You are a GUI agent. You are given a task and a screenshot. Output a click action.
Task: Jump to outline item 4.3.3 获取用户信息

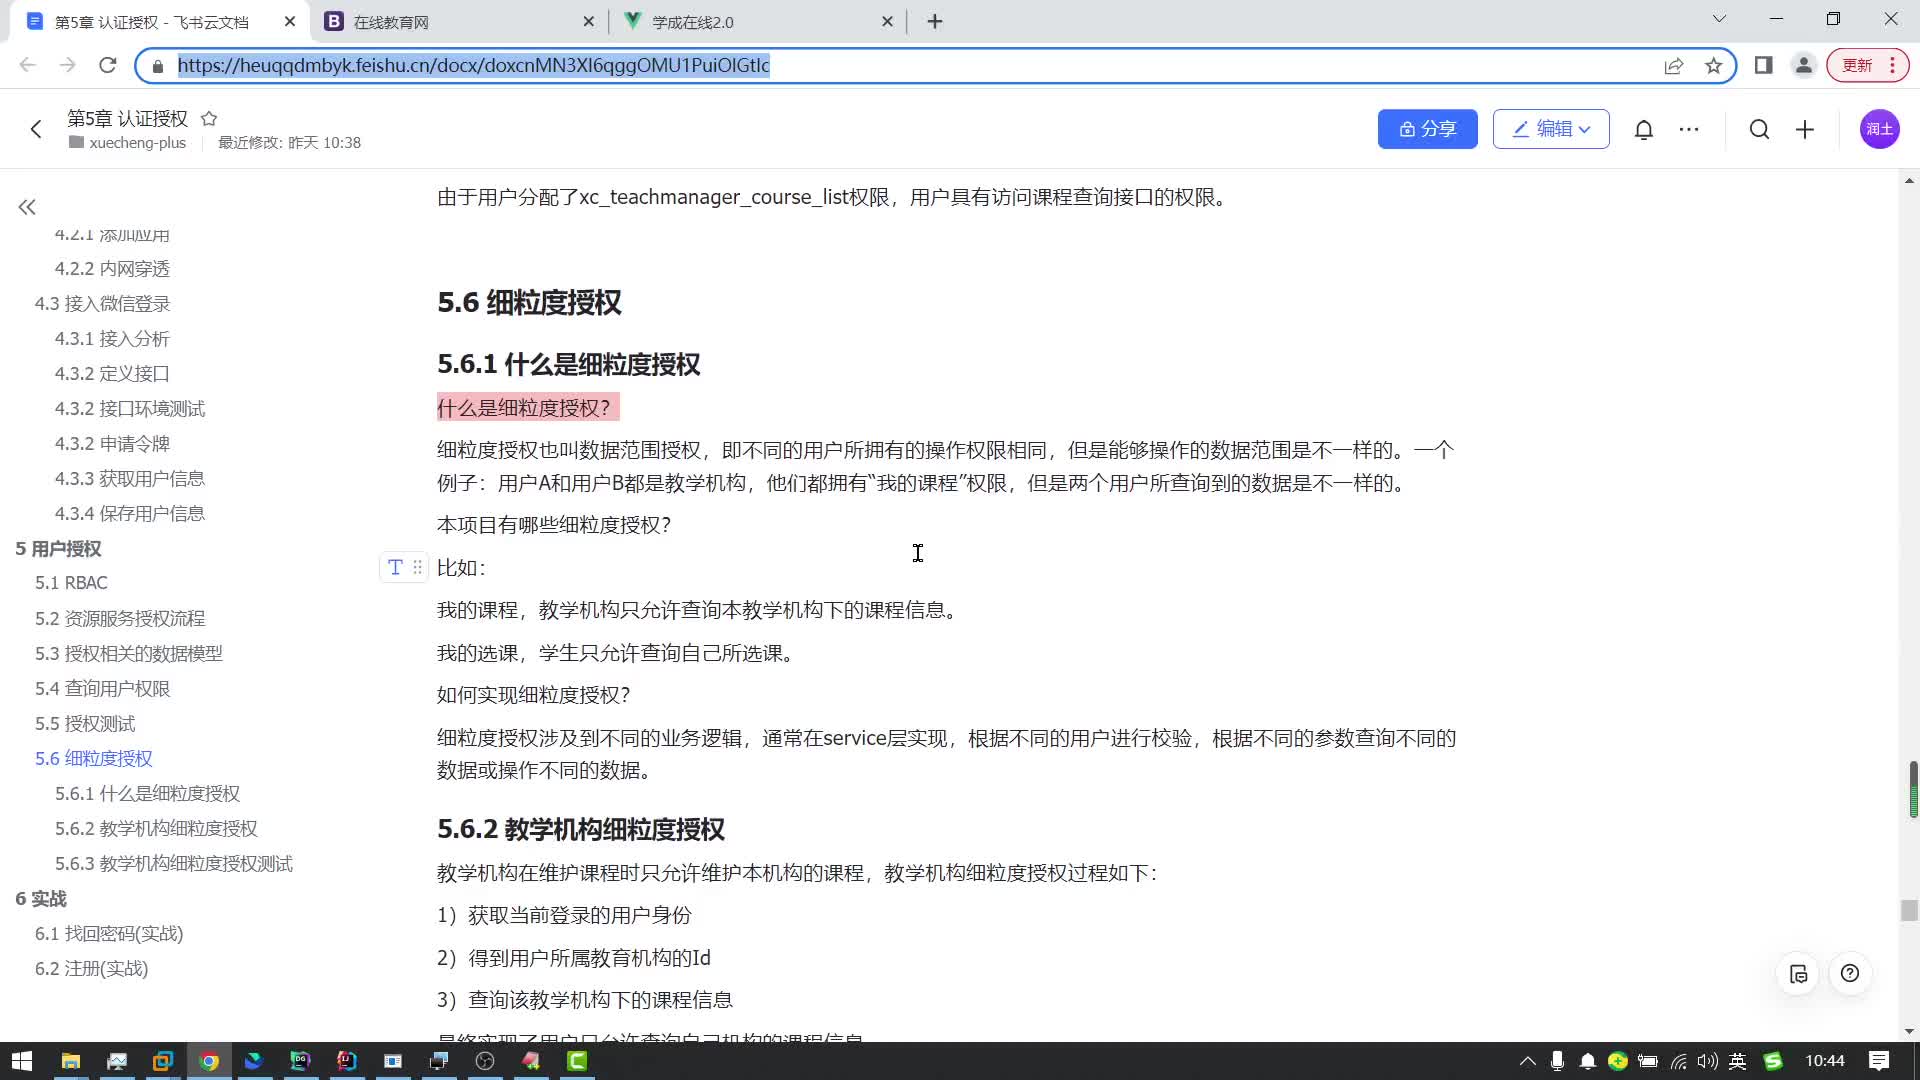click(130, 479)
